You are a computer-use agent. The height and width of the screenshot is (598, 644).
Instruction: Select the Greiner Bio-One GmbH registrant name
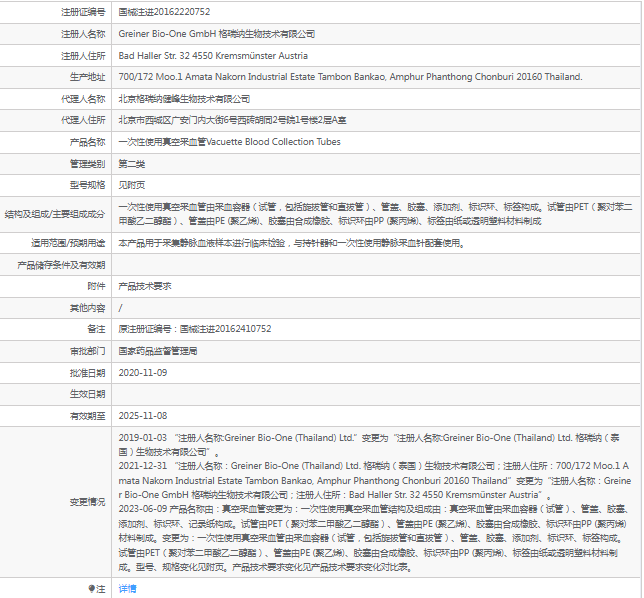click(217, 34)
